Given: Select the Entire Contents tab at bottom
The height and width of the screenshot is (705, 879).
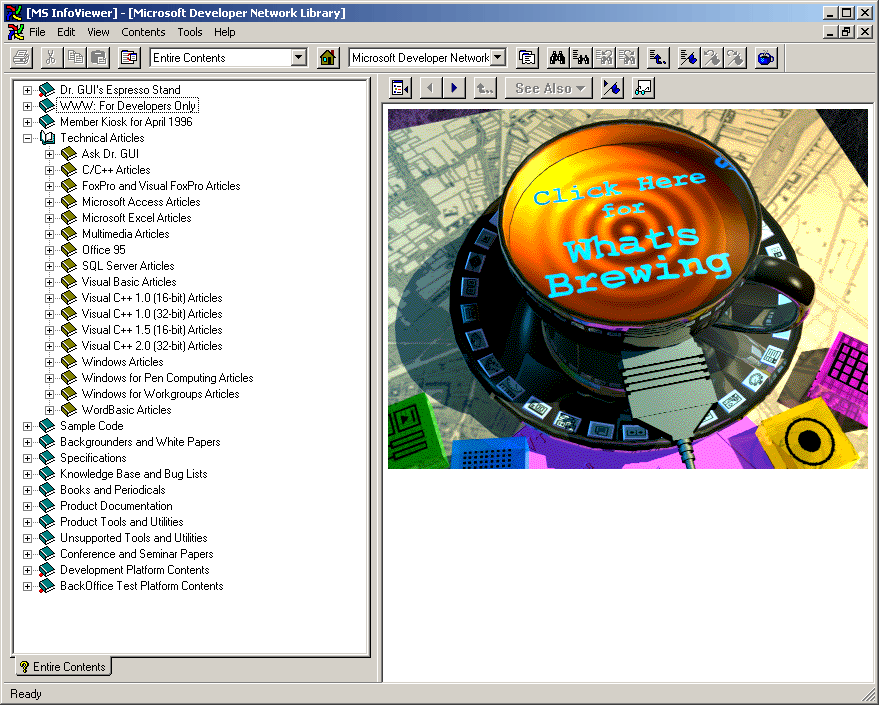Looking at the screenshot, I should (63, 666).
